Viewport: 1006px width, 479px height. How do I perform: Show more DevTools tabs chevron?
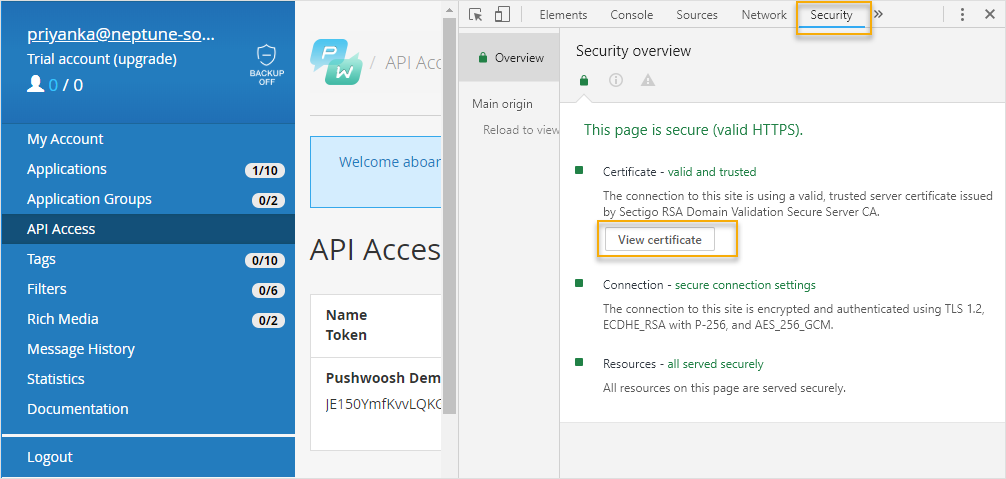click(878, 14)
